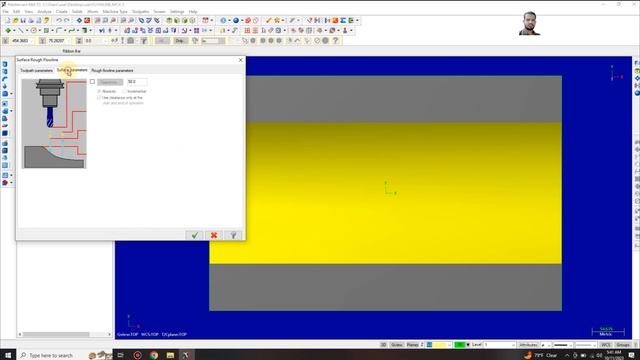
Task: Select the green Create Point tool icon
Action: click(8, 31)
